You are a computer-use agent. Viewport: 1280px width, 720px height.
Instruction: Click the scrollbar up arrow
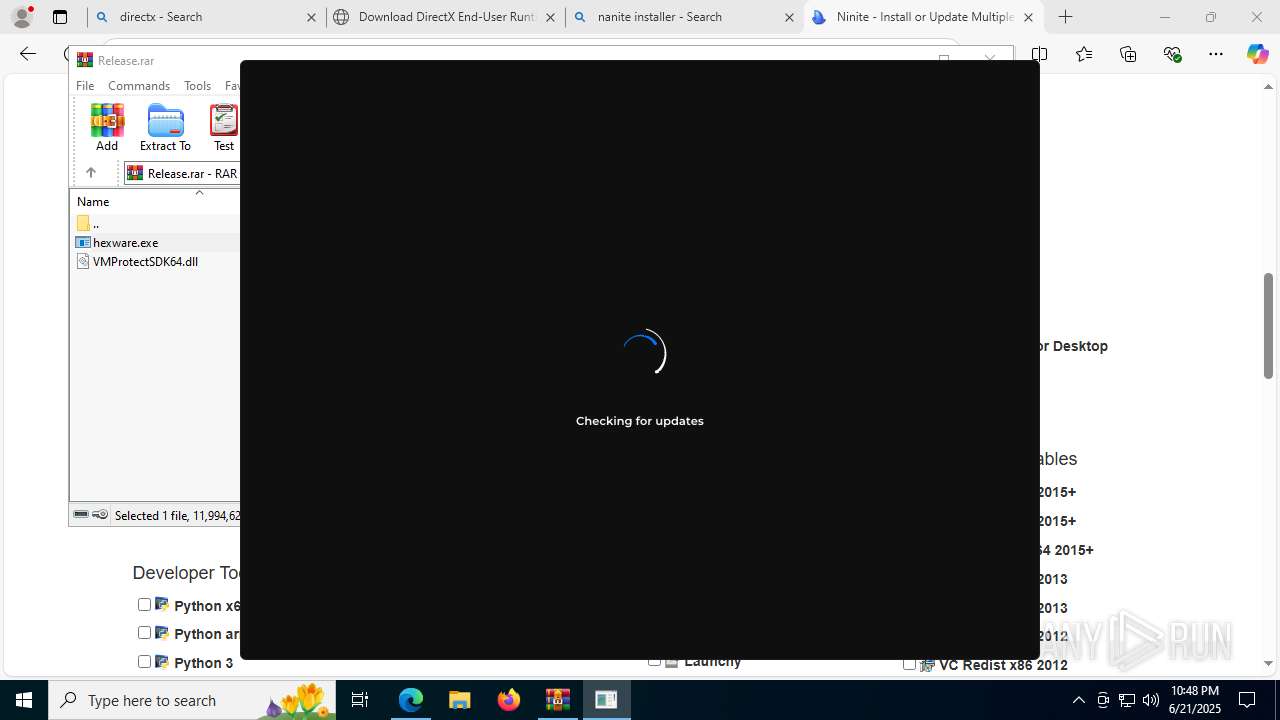(1268, 87)
